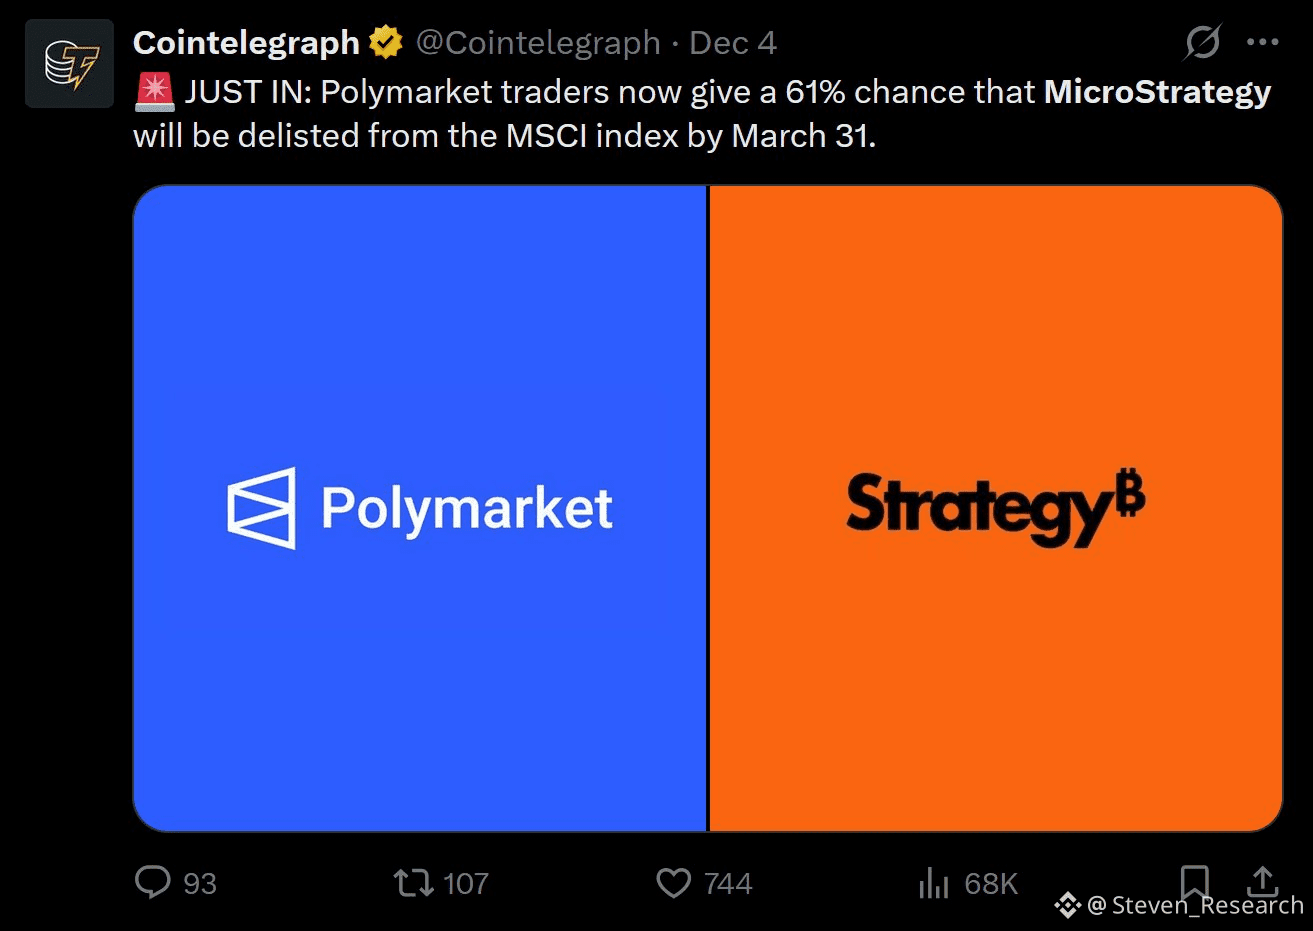Screen dimensions: 1313x931
Task: View analytics via the bar chart icon
Action: click(933, 883)
